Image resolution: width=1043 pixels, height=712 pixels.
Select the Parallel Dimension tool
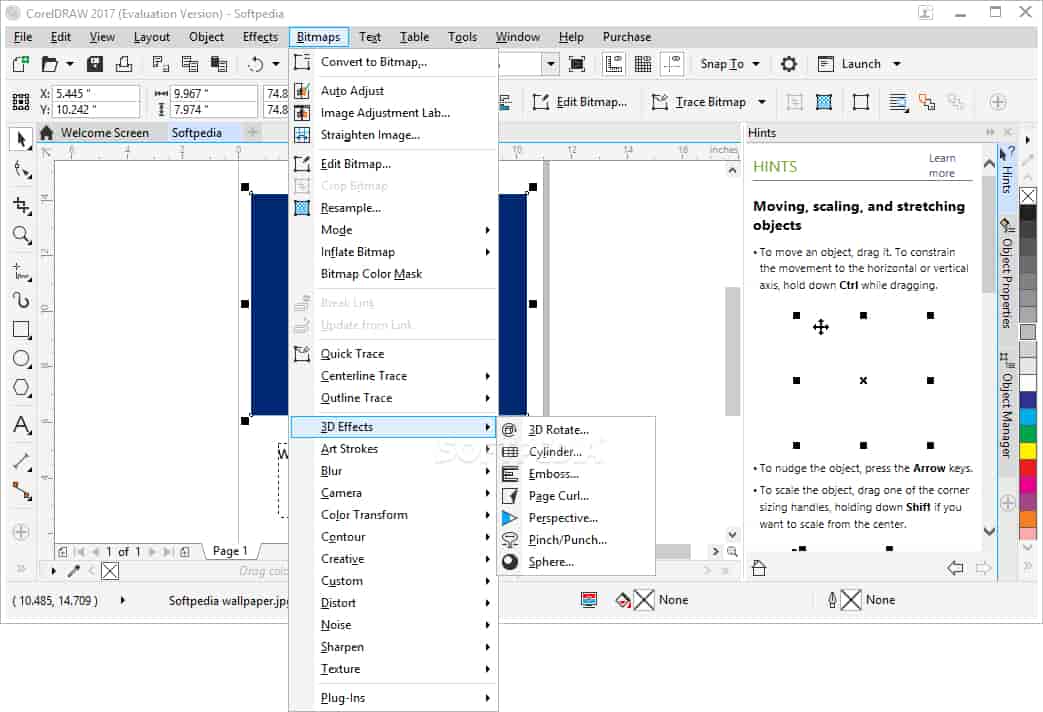point(21,460)
